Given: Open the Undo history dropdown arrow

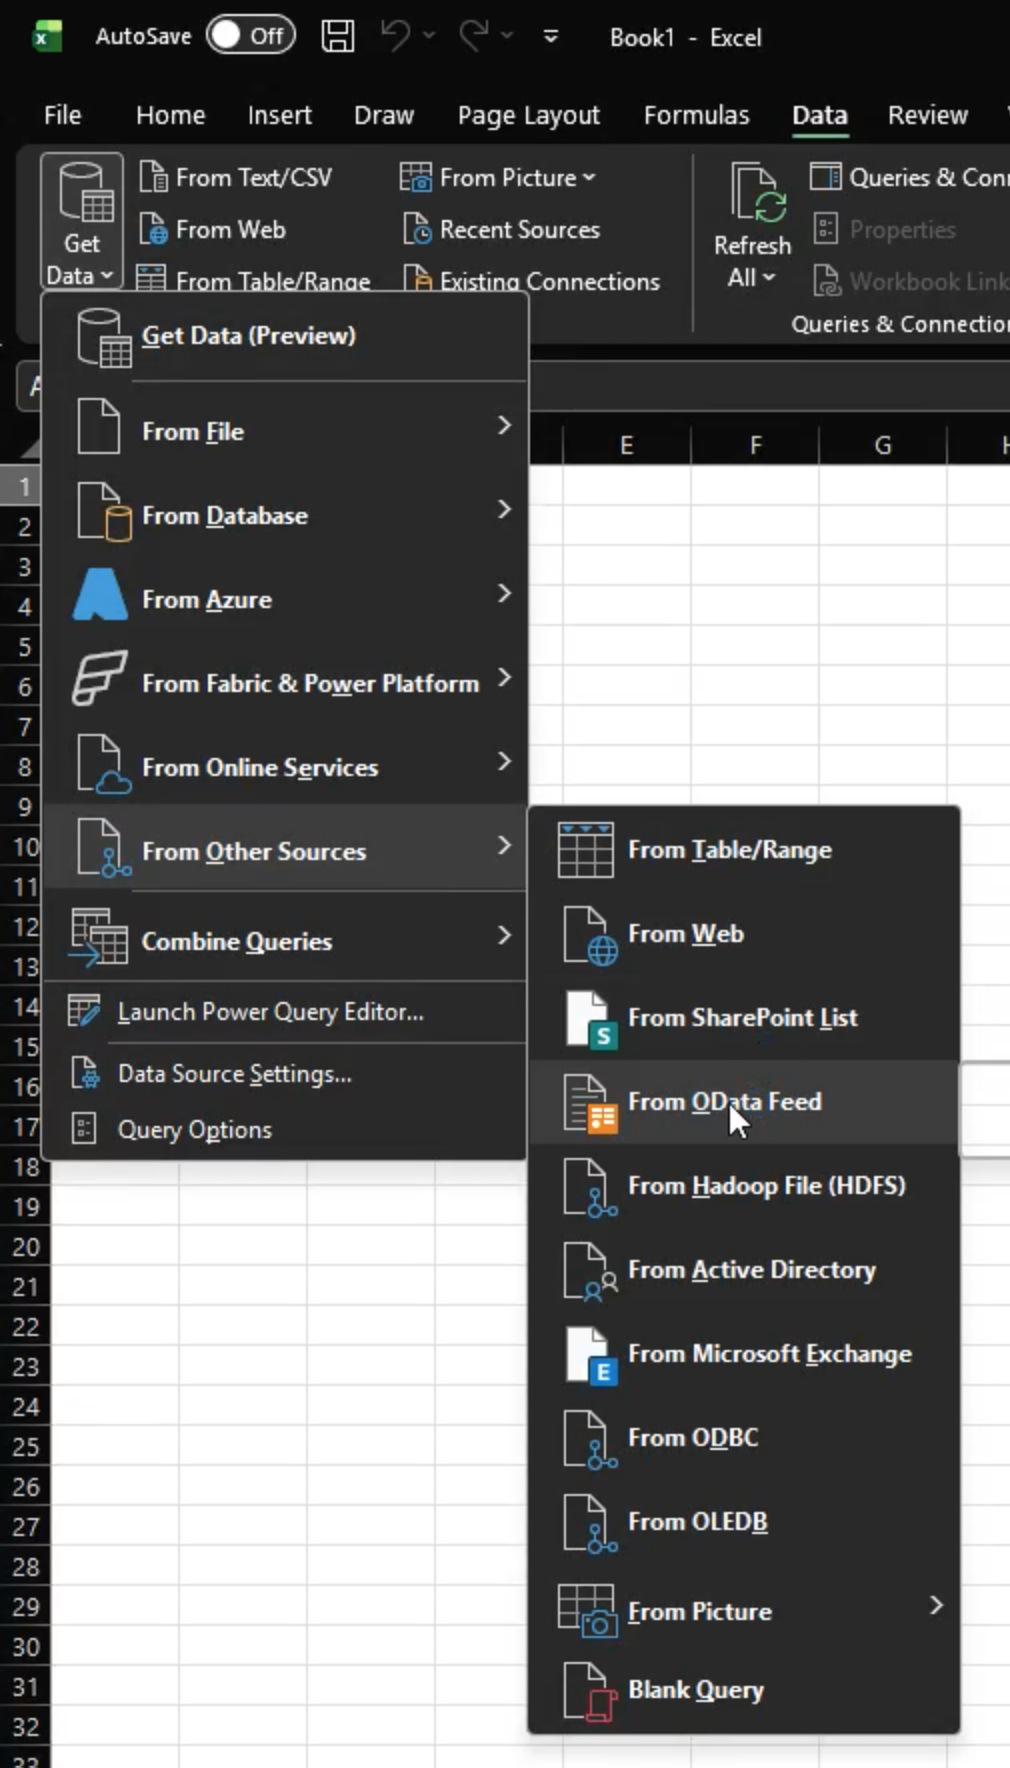Looking at the screenshot, I should (428, 36).
